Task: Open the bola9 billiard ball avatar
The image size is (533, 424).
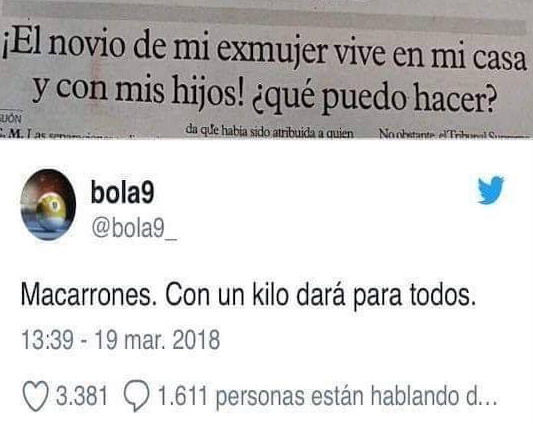Action: coord(48,204)
